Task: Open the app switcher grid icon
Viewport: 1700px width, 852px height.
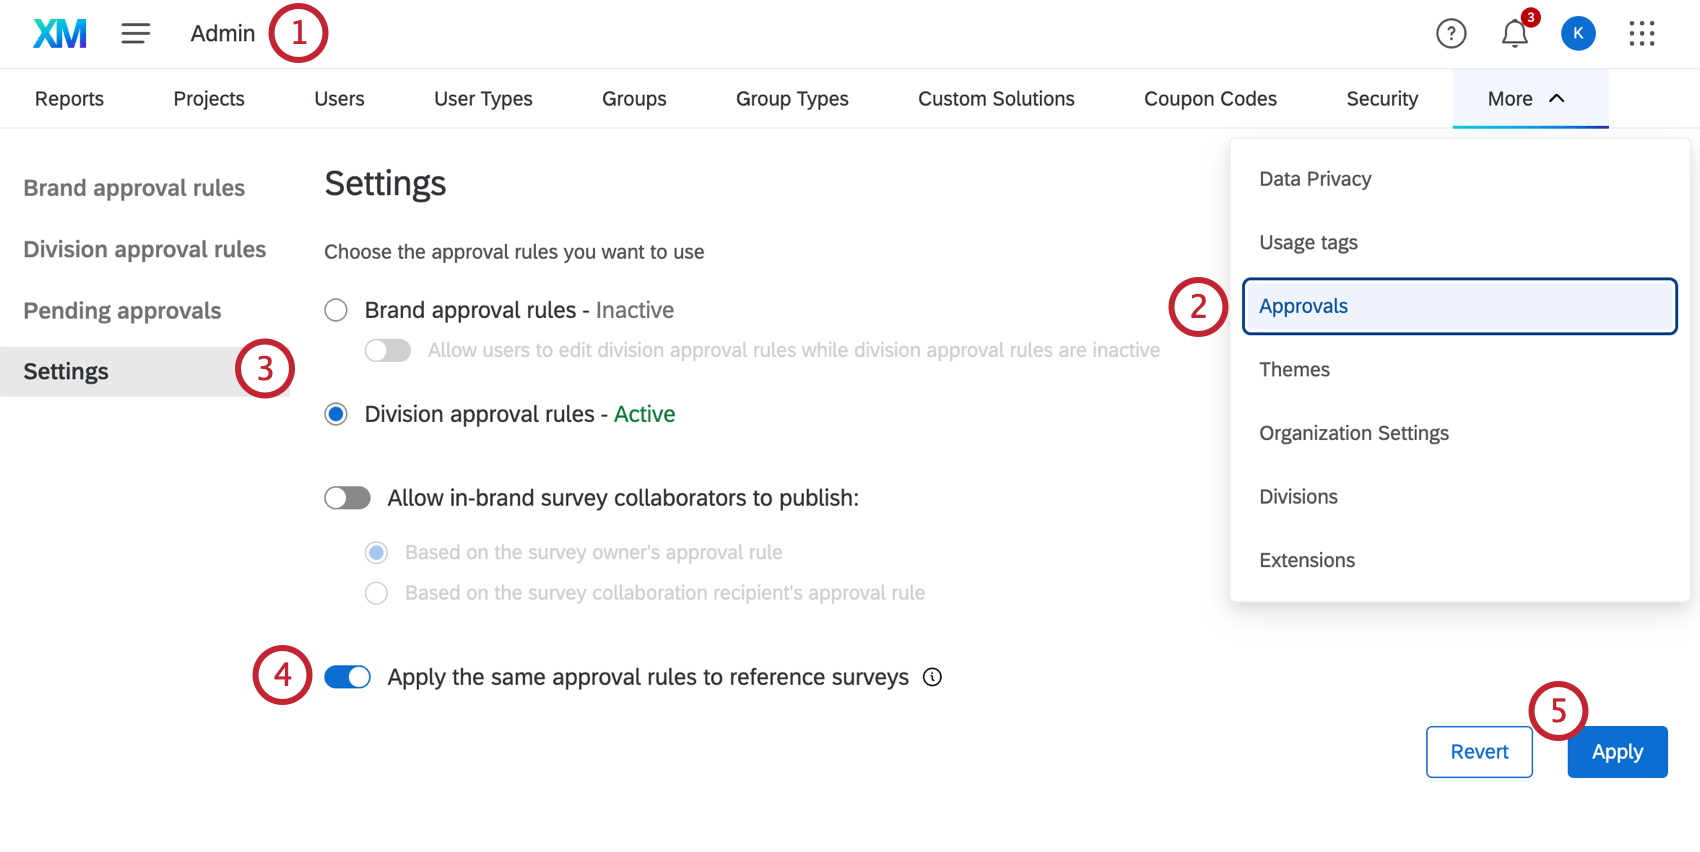Action: pos(1641,34)
